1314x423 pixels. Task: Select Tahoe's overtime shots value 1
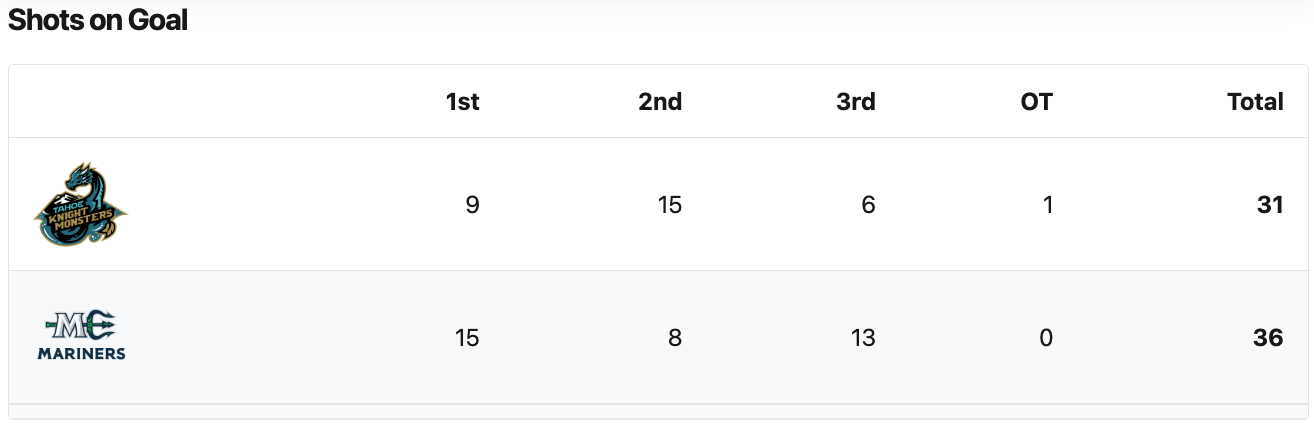(1046, 205)
